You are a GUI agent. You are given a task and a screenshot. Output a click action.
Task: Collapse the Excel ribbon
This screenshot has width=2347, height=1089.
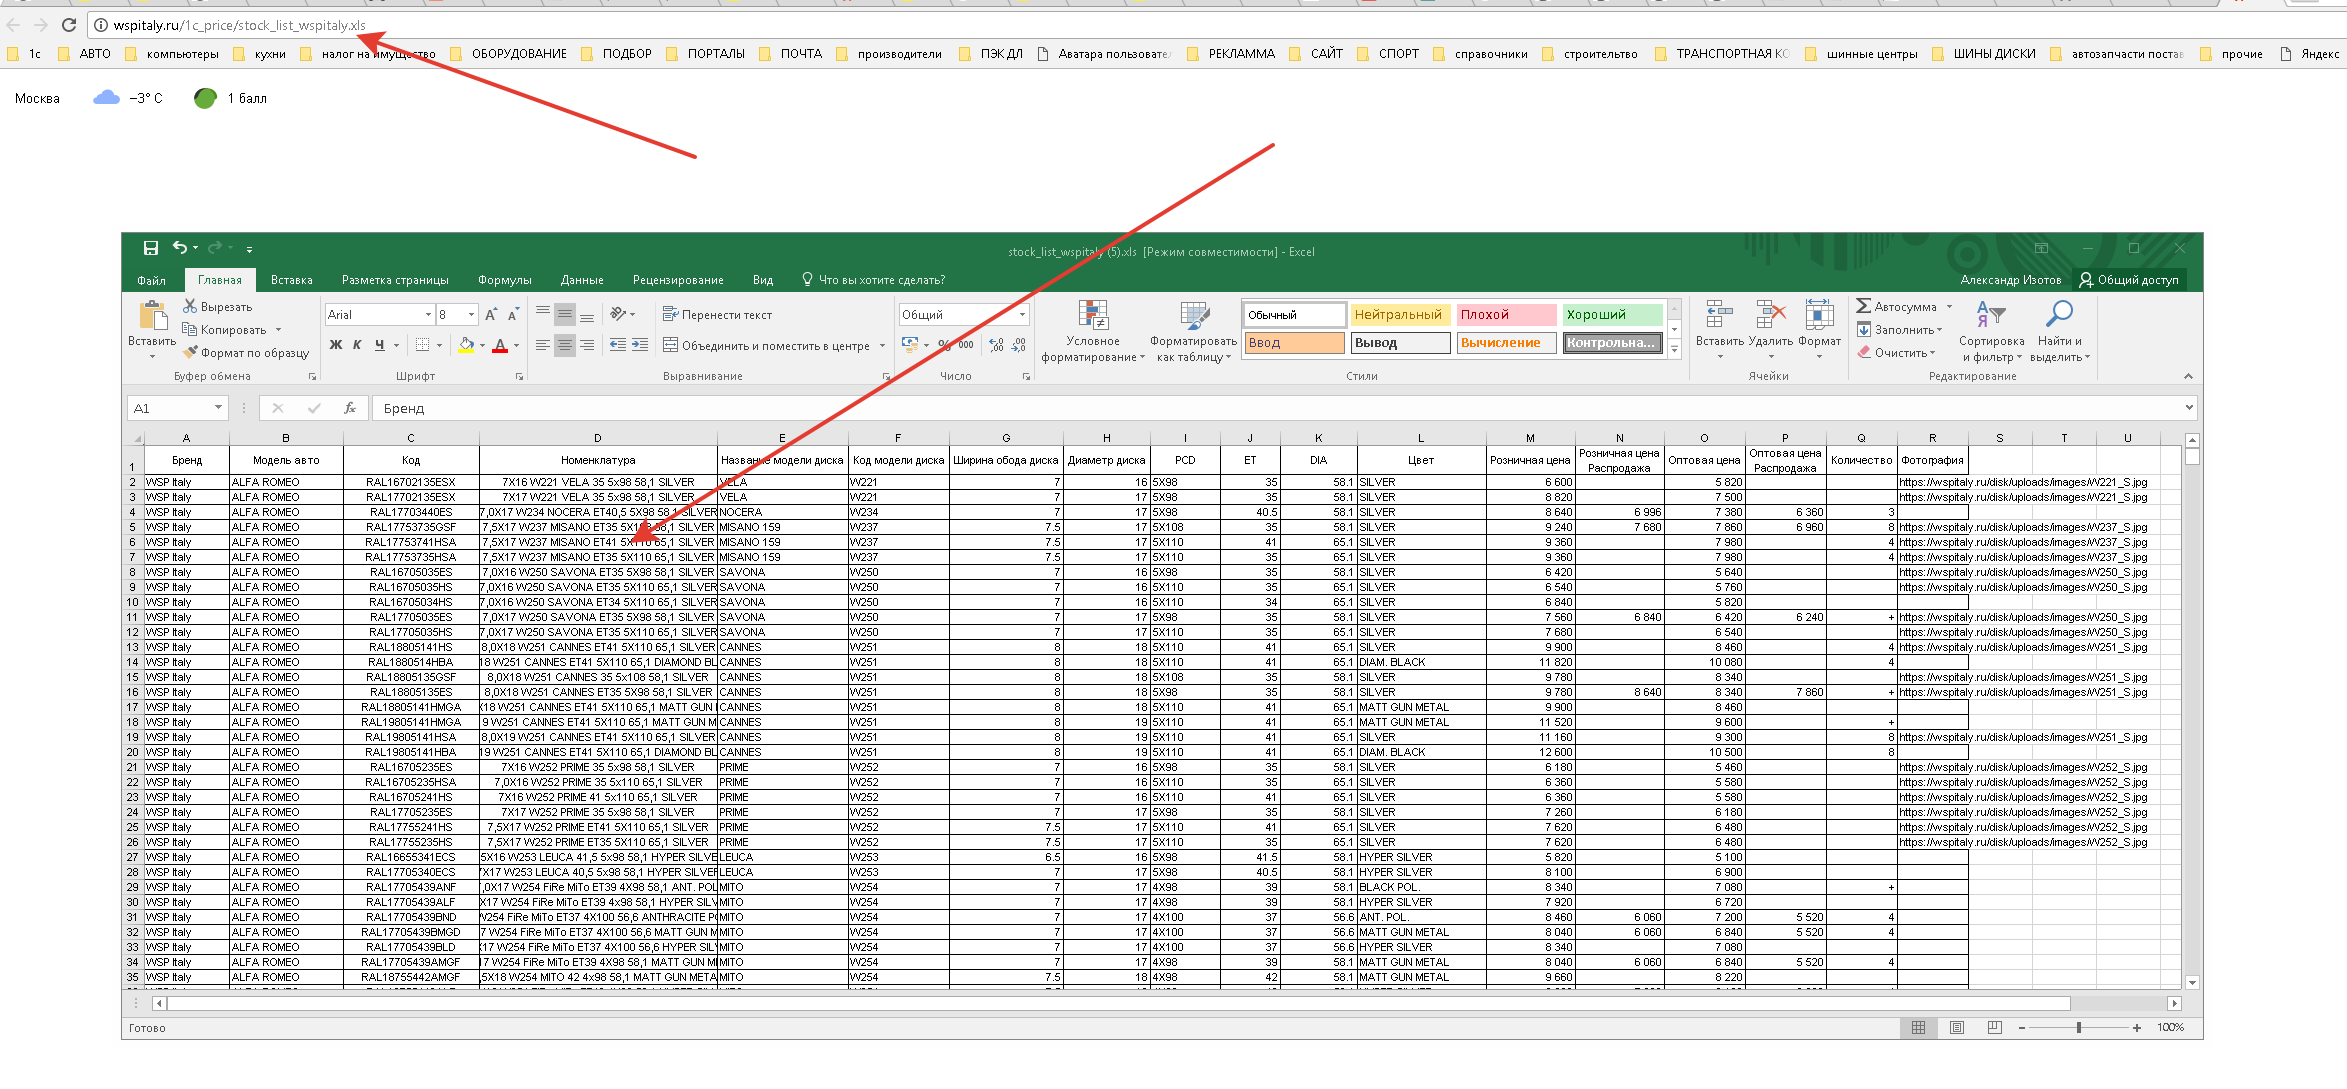pyautogui.click(x=2188, y=376)
